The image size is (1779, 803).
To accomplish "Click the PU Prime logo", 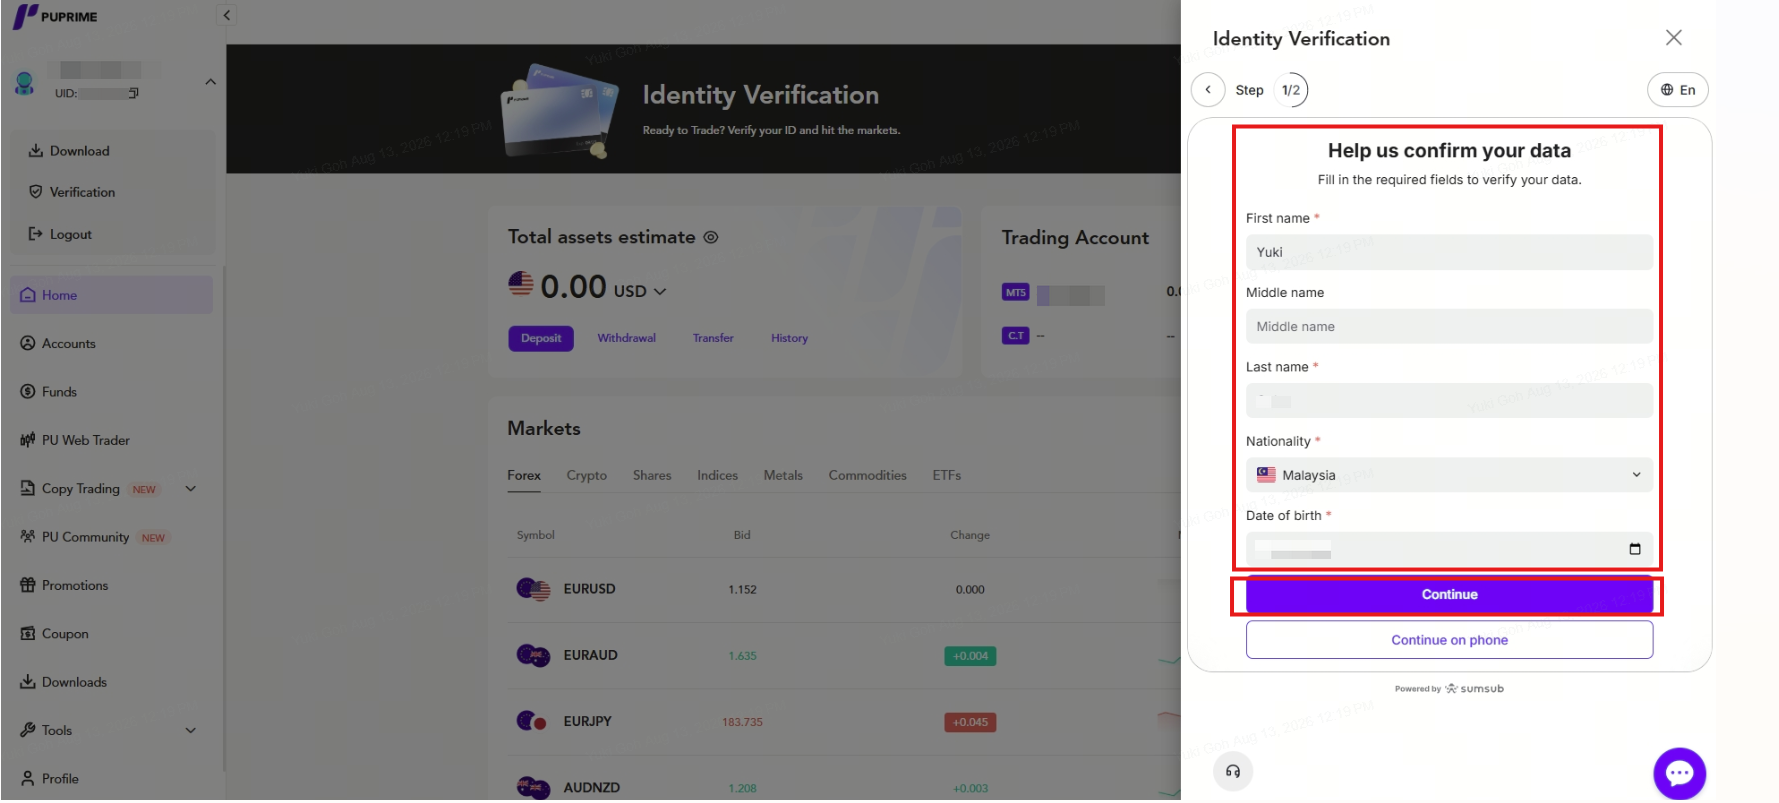I will click(55, 16).
